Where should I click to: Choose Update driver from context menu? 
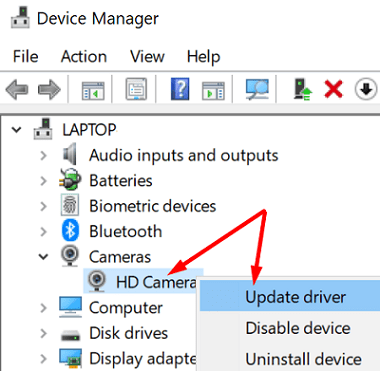click(290, 296)
